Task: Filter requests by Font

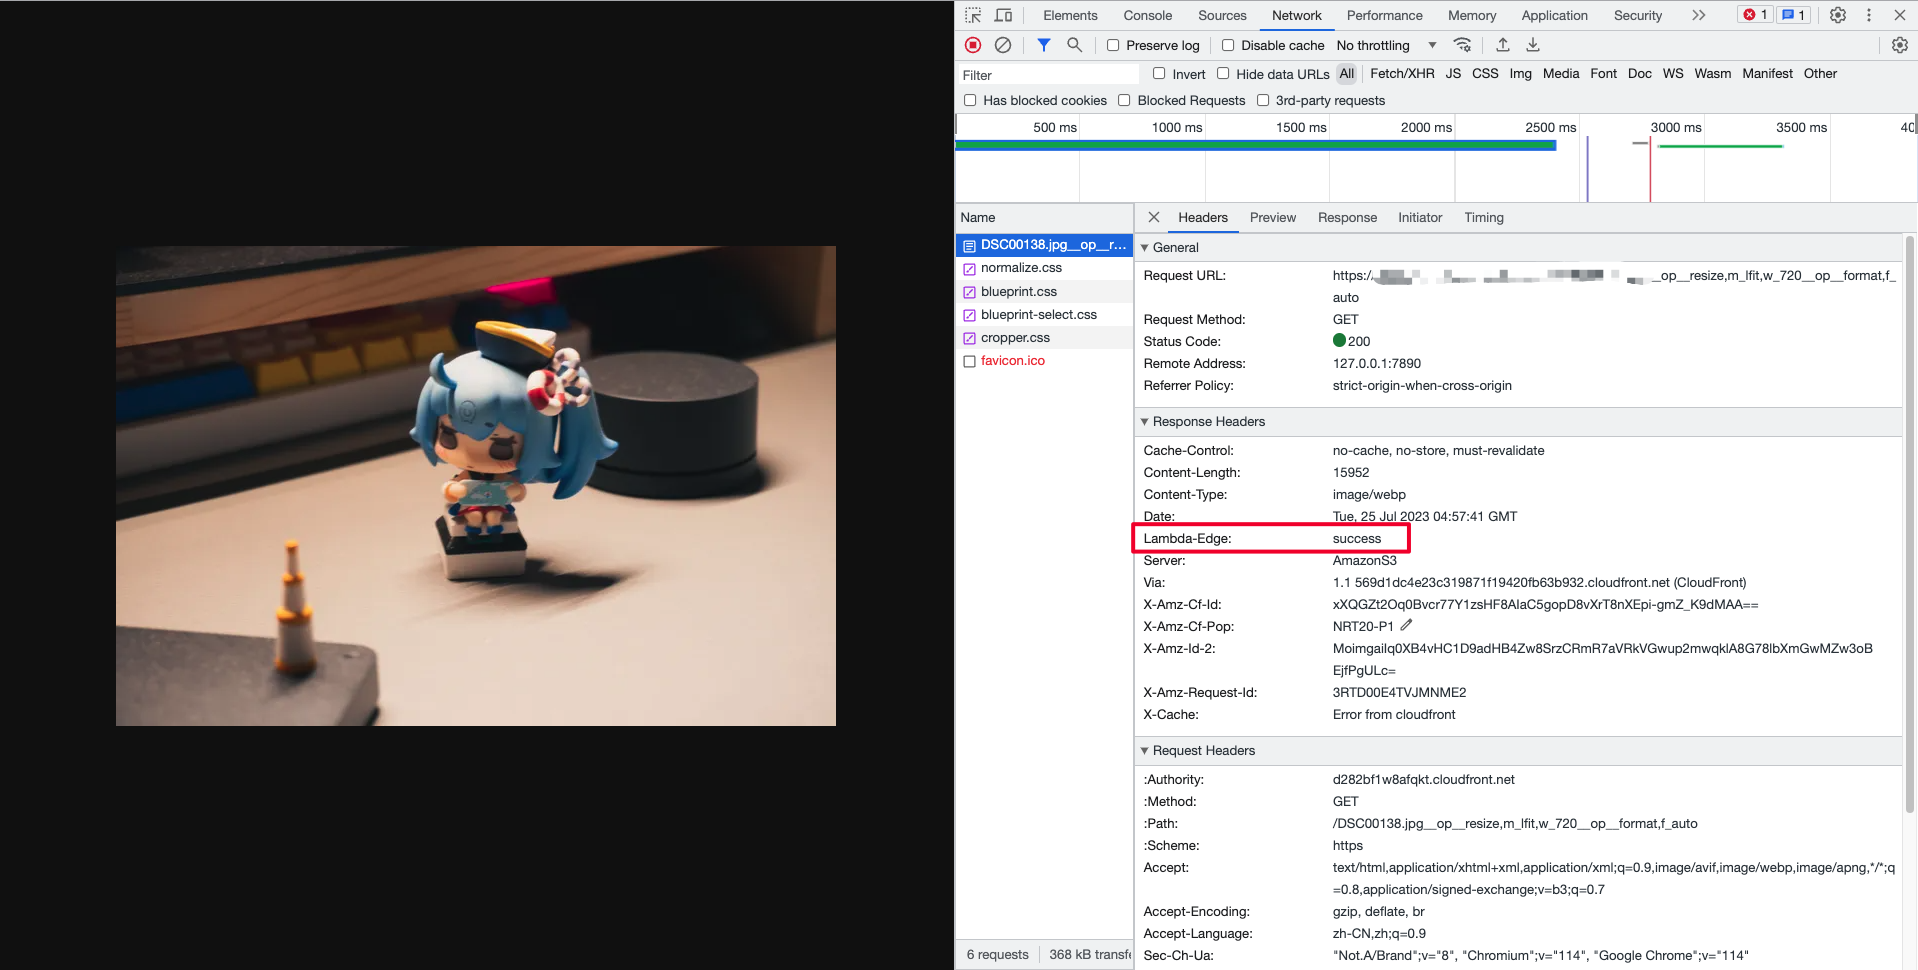Action: point(1603,73)
